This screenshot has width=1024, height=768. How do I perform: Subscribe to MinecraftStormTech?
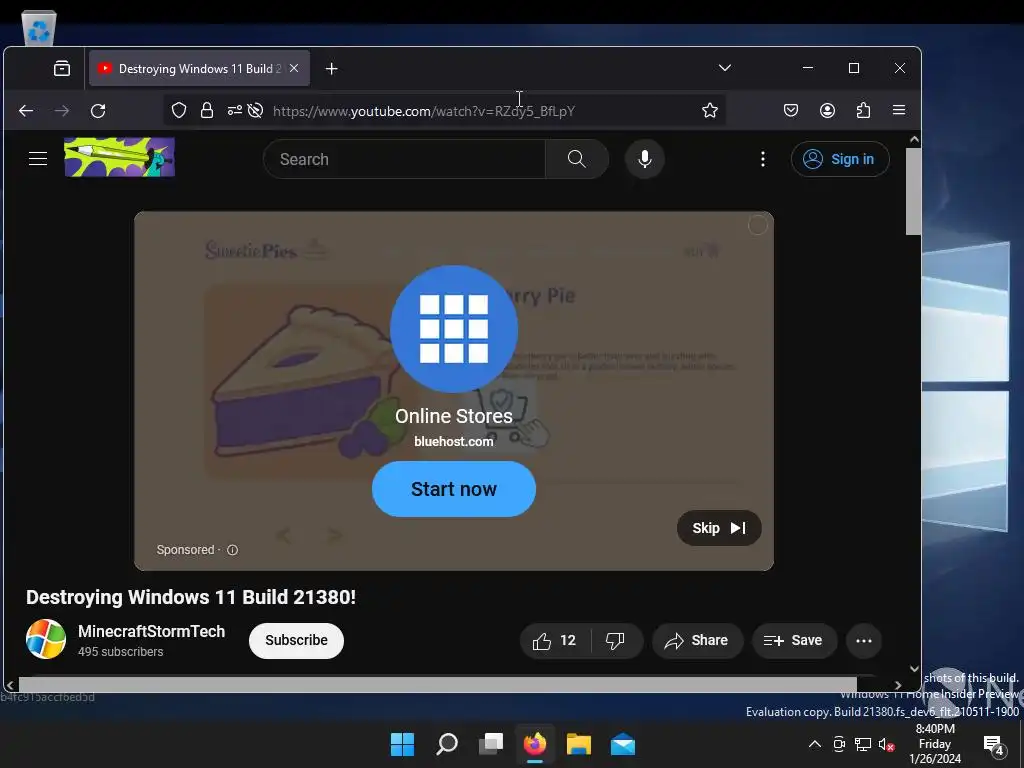(296, 641)
